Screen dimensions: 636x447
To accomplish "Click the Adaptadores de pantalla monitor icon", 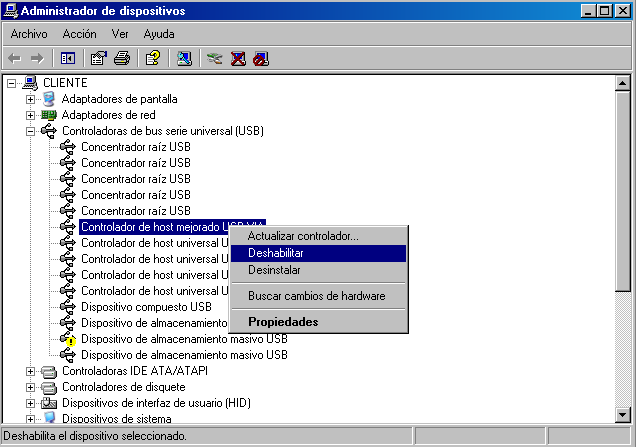I will 49,99.
